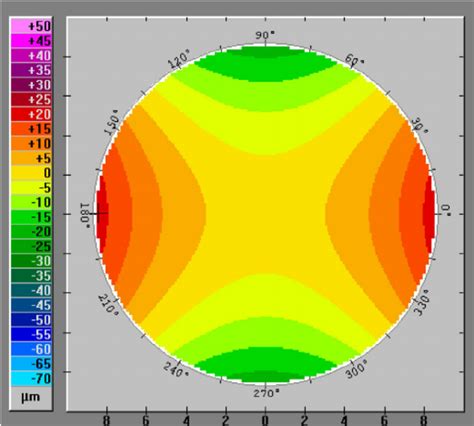
Task: Click the 0° angle label
Action: click(x=446, y=210)
